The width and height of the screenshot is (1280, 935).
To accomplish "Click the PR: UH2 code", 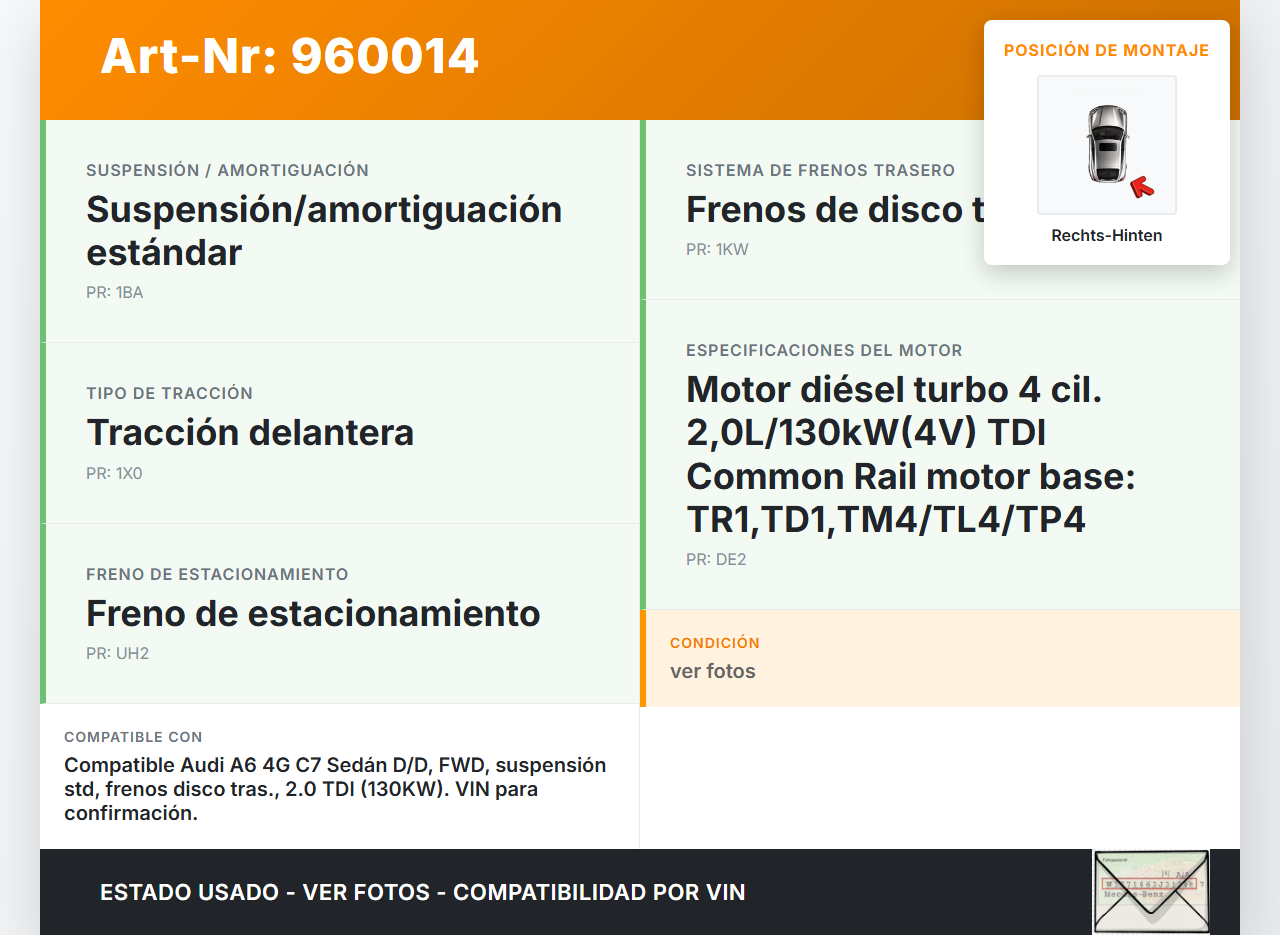I will coord(117,654).
